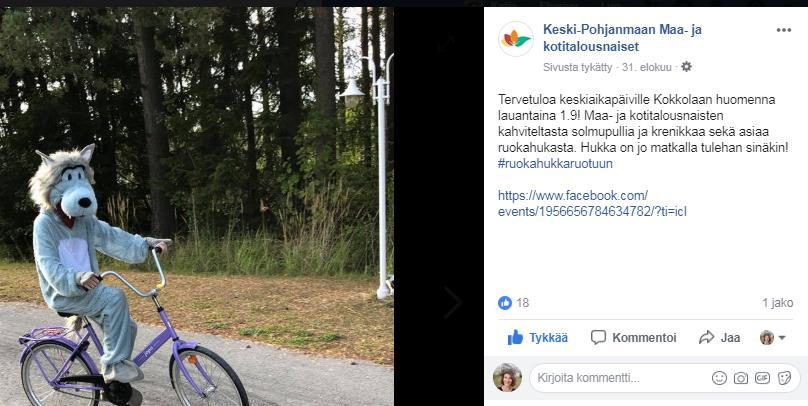Open Keski-Pohjanmaan Maa- ja kotitalousnaiset page

tap(622, 38)
